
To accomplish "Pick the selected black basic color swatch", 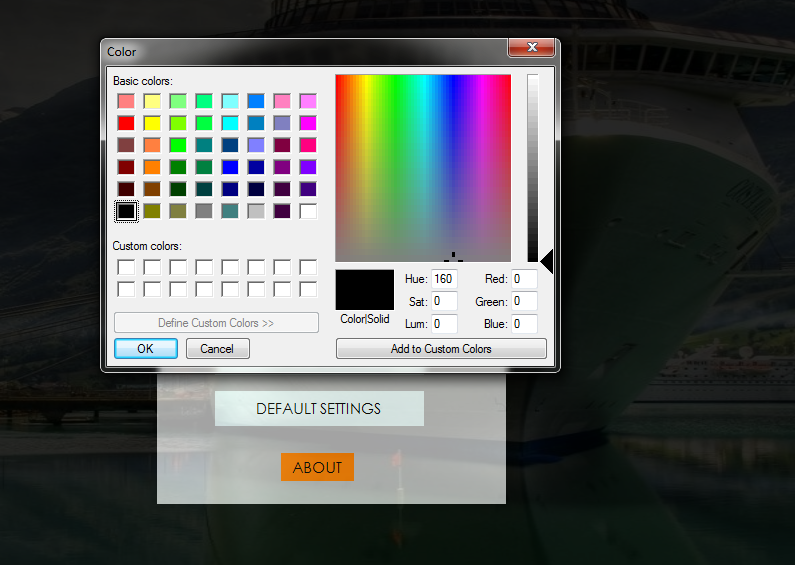I will 126,211.
